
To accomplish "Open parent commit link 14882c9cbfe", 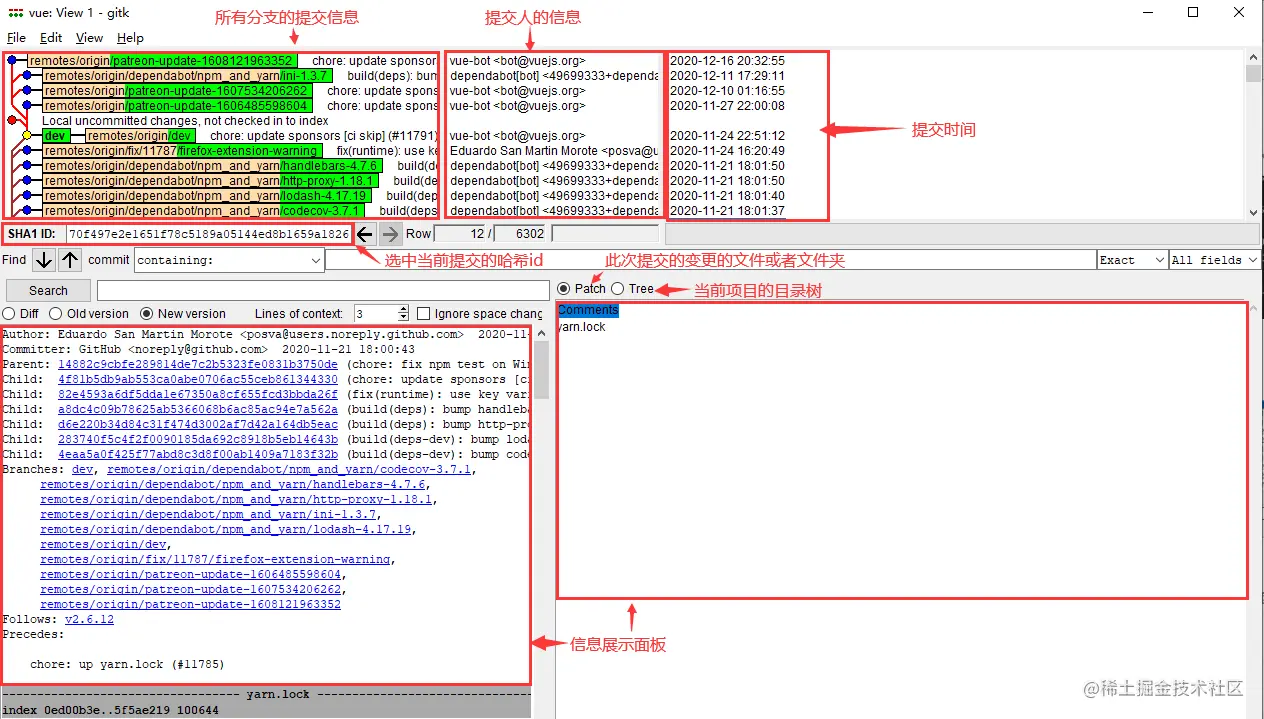I will [198, 364].
